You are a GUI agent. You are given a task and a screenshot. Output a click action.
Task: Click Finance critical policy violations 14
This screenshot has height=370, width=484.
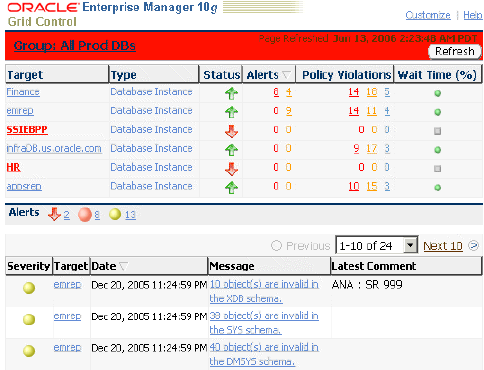coord(354,92)
